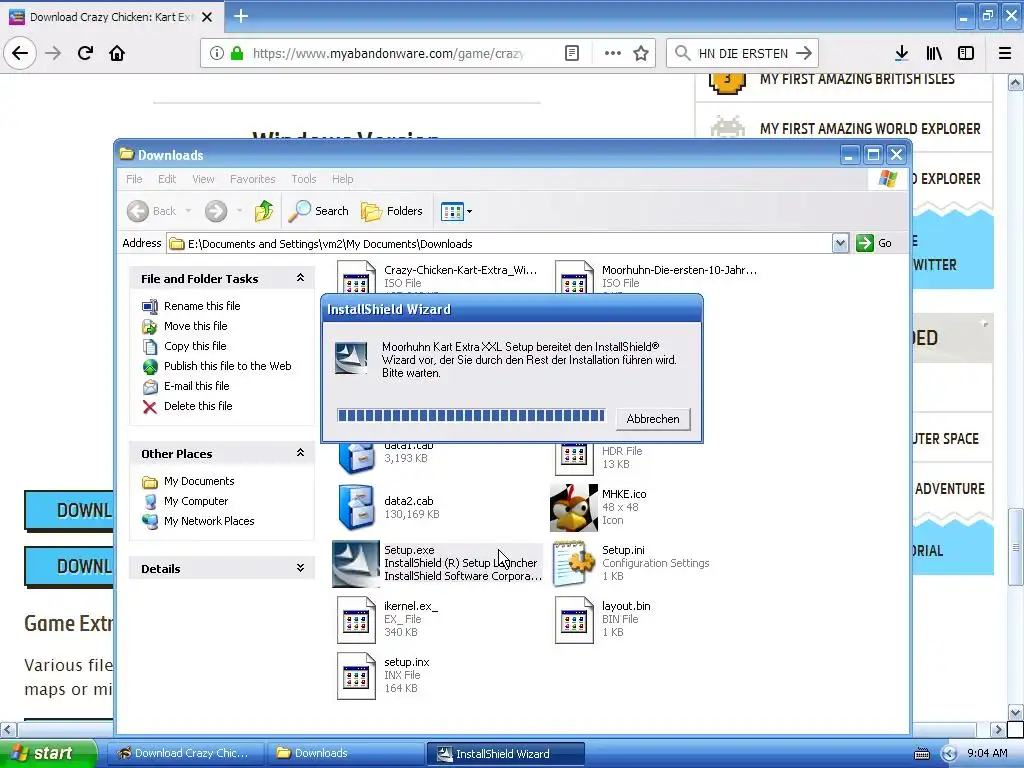The image size is (1024, 768).
Task: Open Back history dropdown arrow
Action: [188, 211]
